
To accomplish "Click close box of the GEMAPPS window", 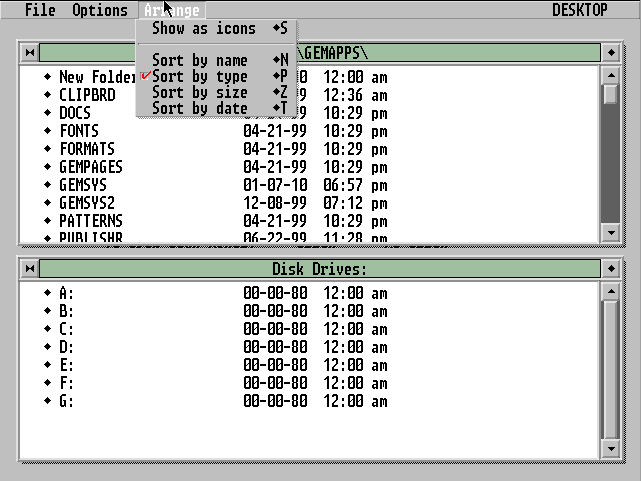I will click(29, 52).
